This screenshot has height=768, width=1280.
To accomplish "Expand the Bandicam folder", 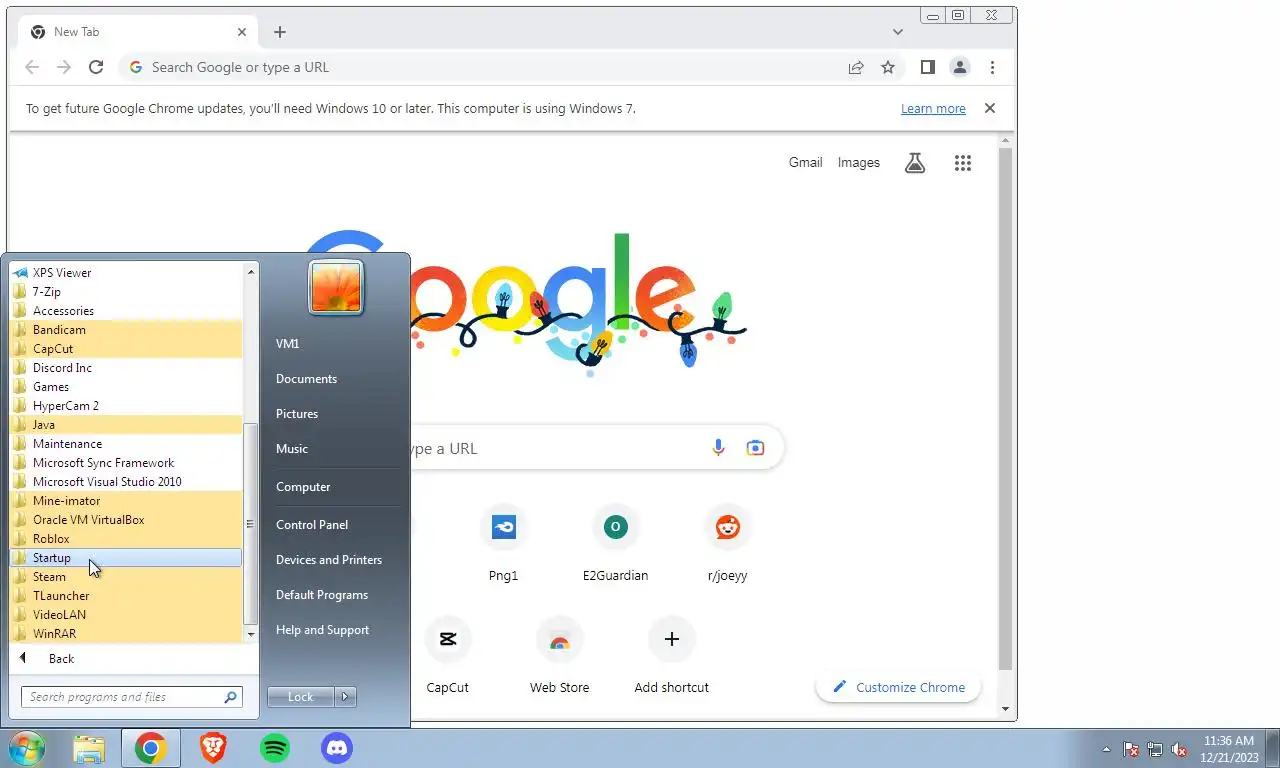I will click(x=126, y=330).
